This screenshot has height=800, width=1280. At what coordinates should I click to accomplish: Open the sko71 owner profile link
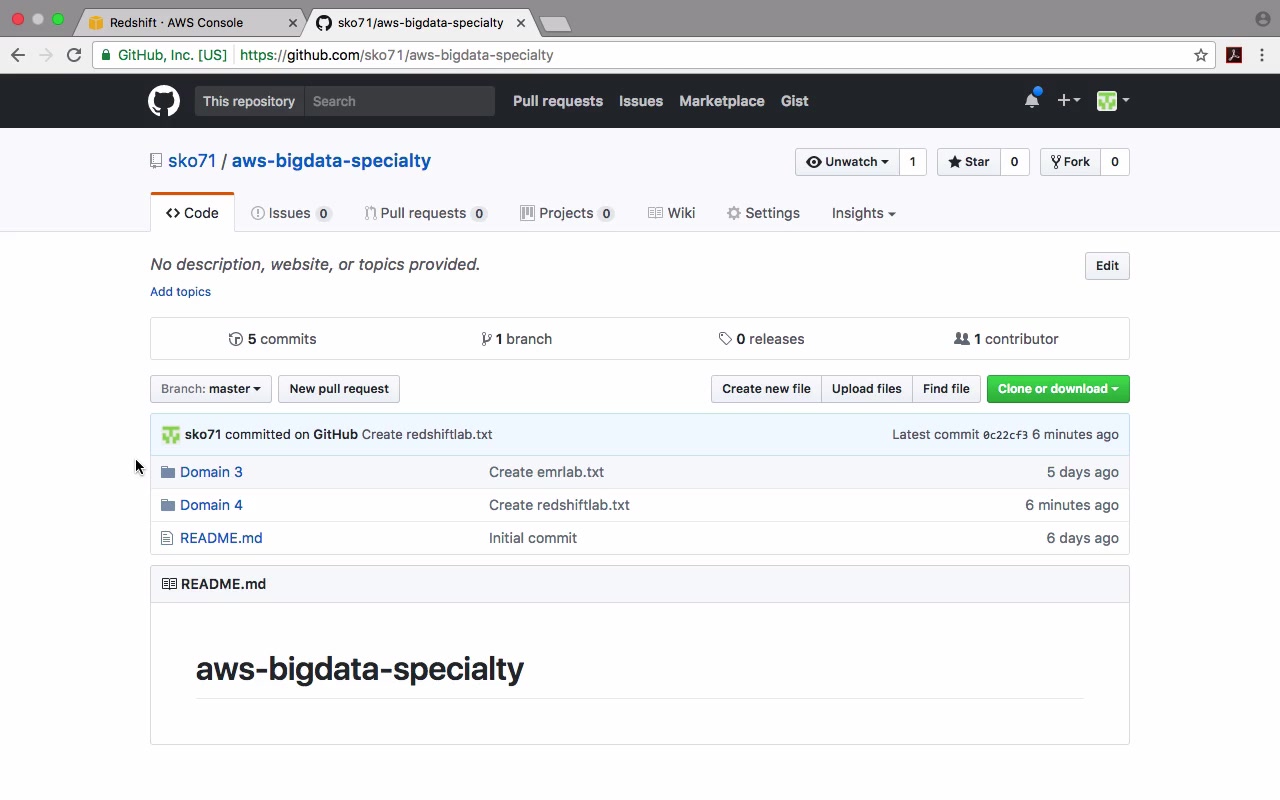(192, 161)
